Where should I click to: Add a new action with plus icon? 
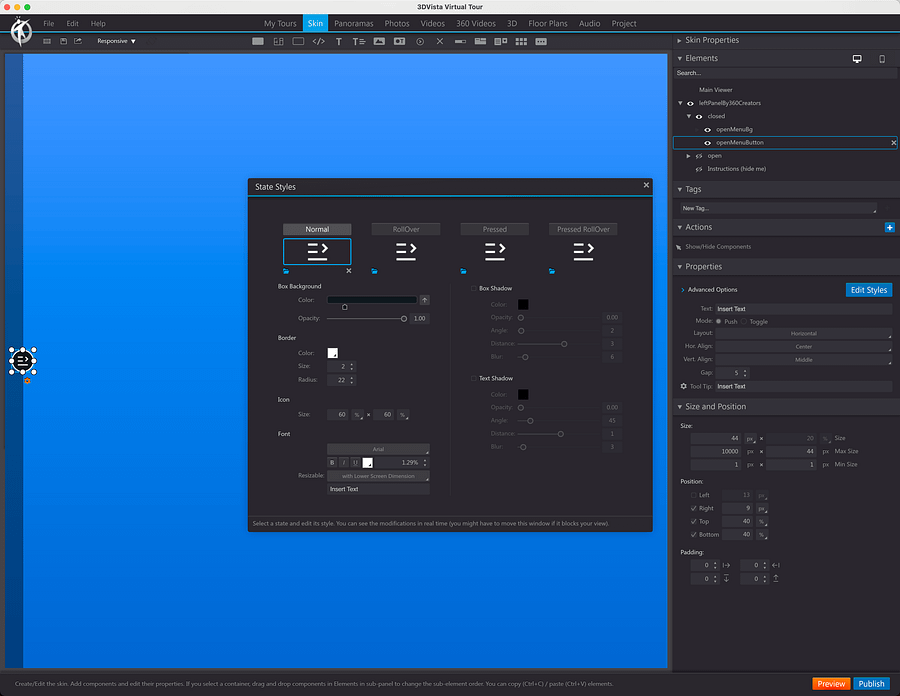[x=890, y=227]
